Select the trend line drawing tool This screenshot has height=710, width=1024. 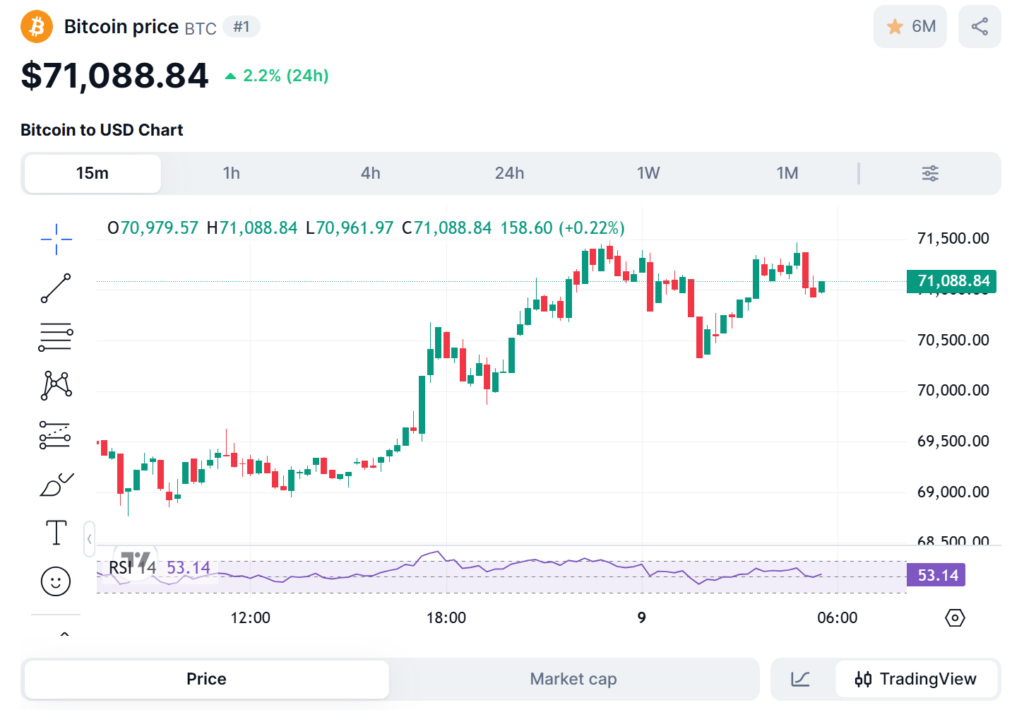click(56, 288)
